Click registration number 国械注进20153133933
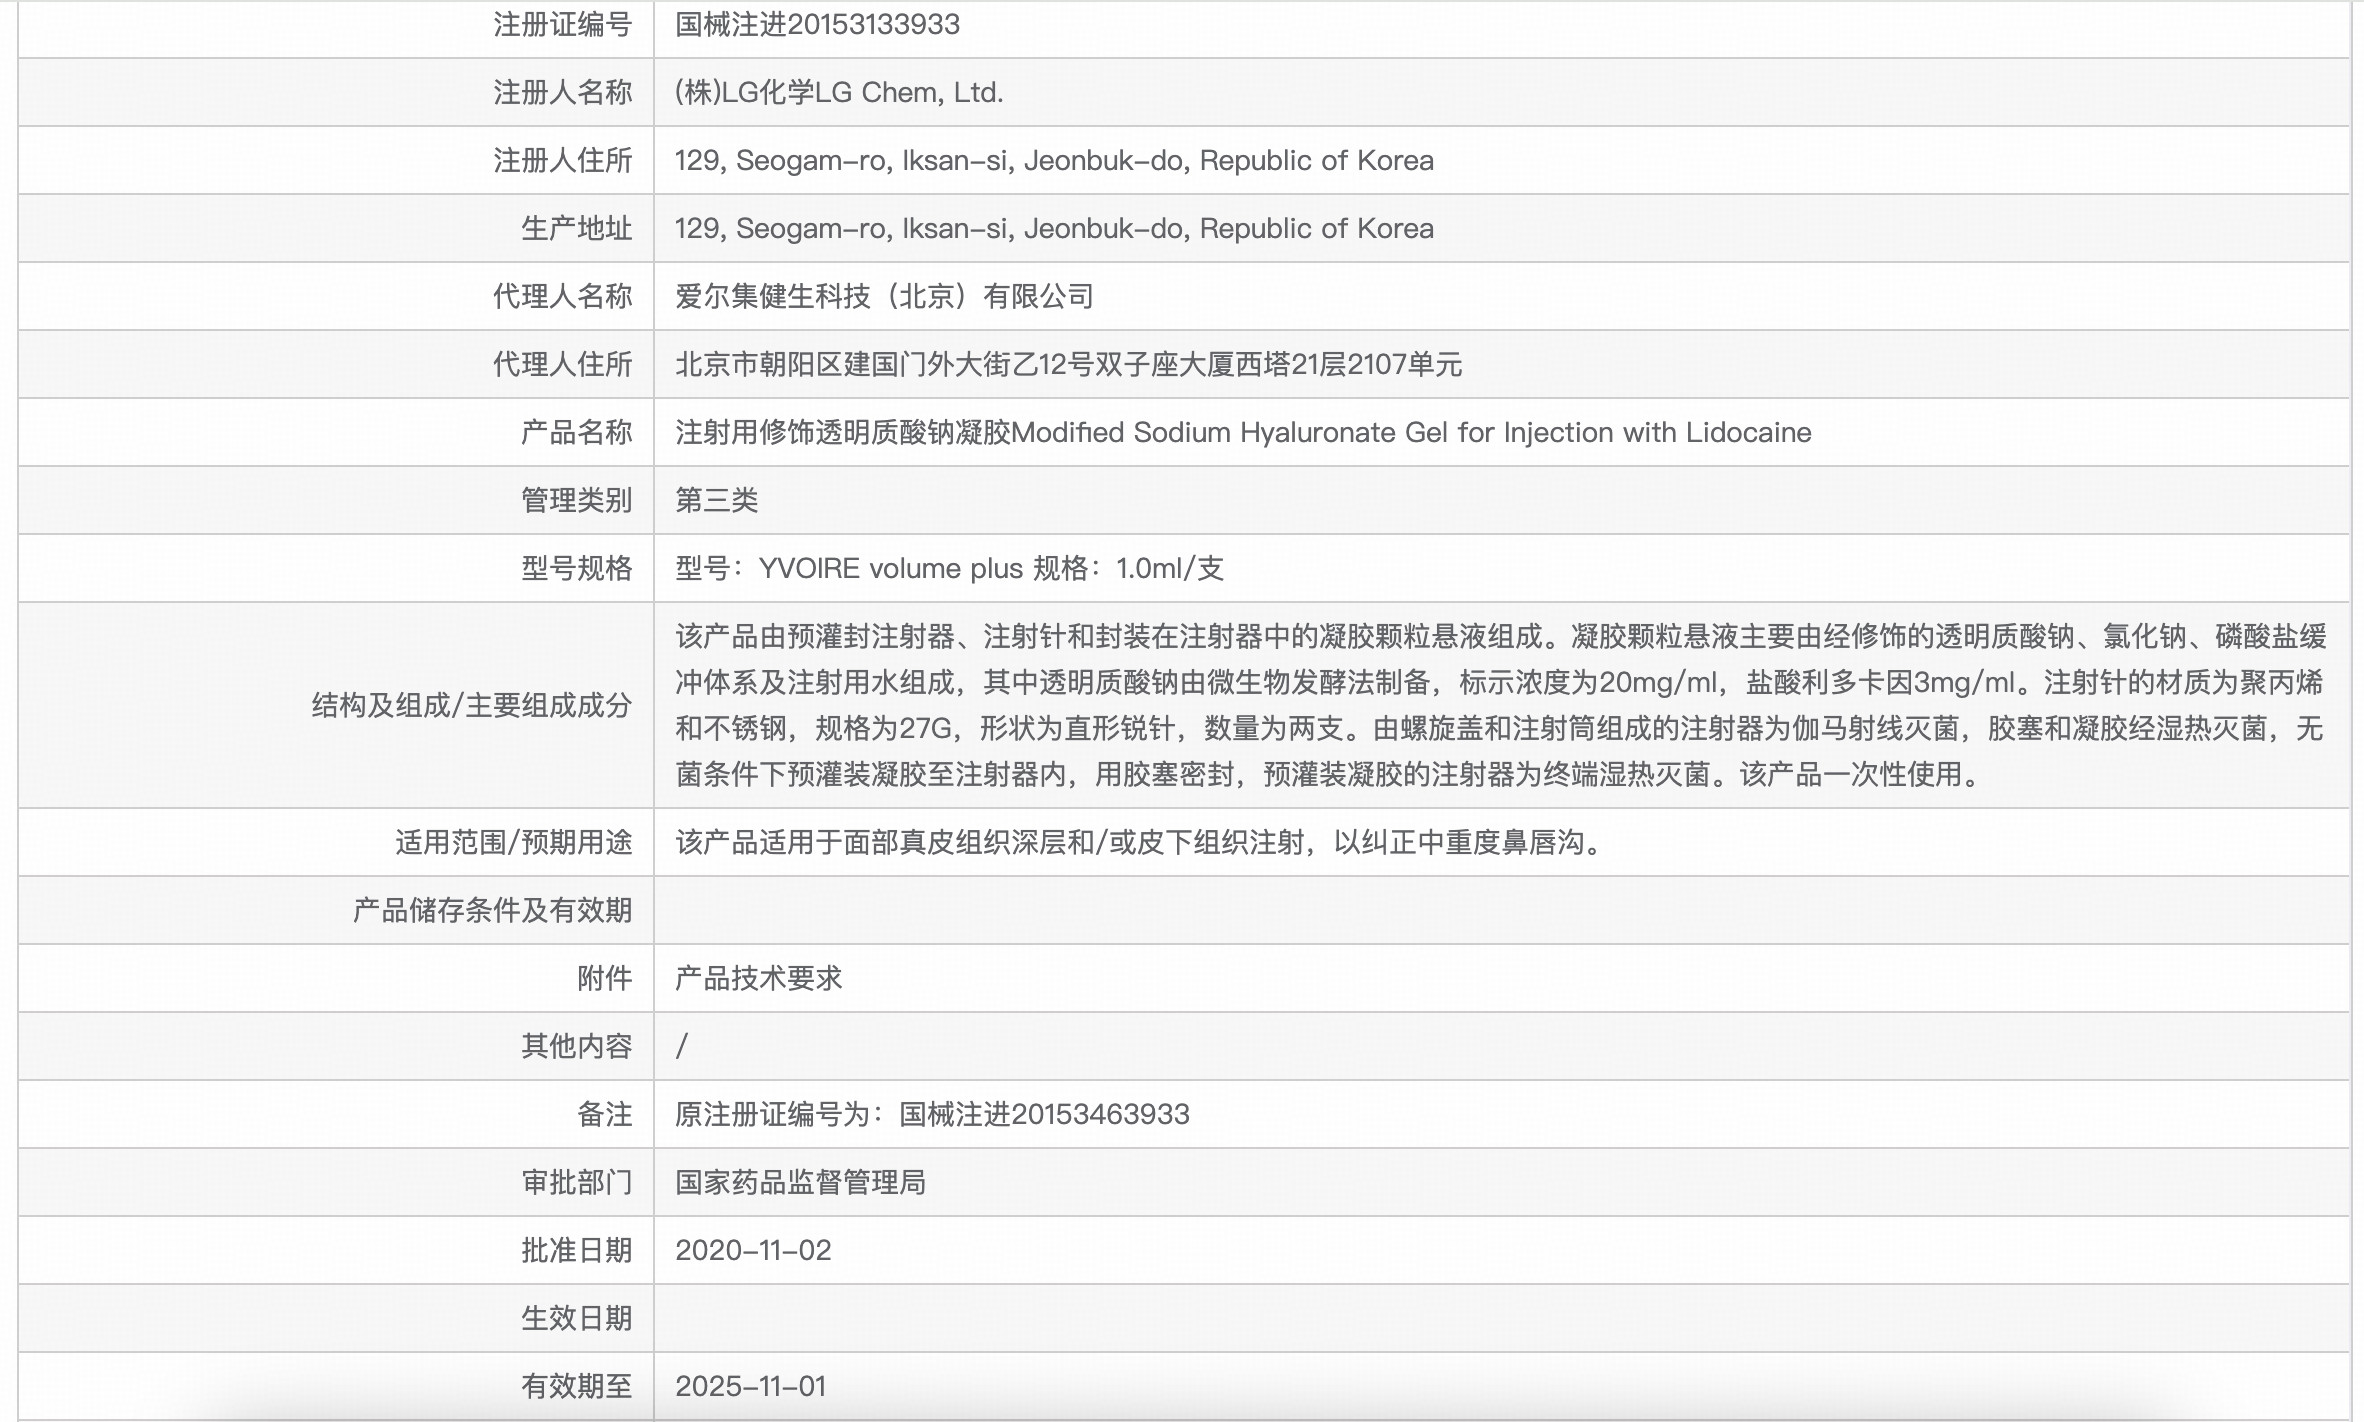Image resolution: width=2364 pixels, height=1422 pixels. tap(817, 25)
